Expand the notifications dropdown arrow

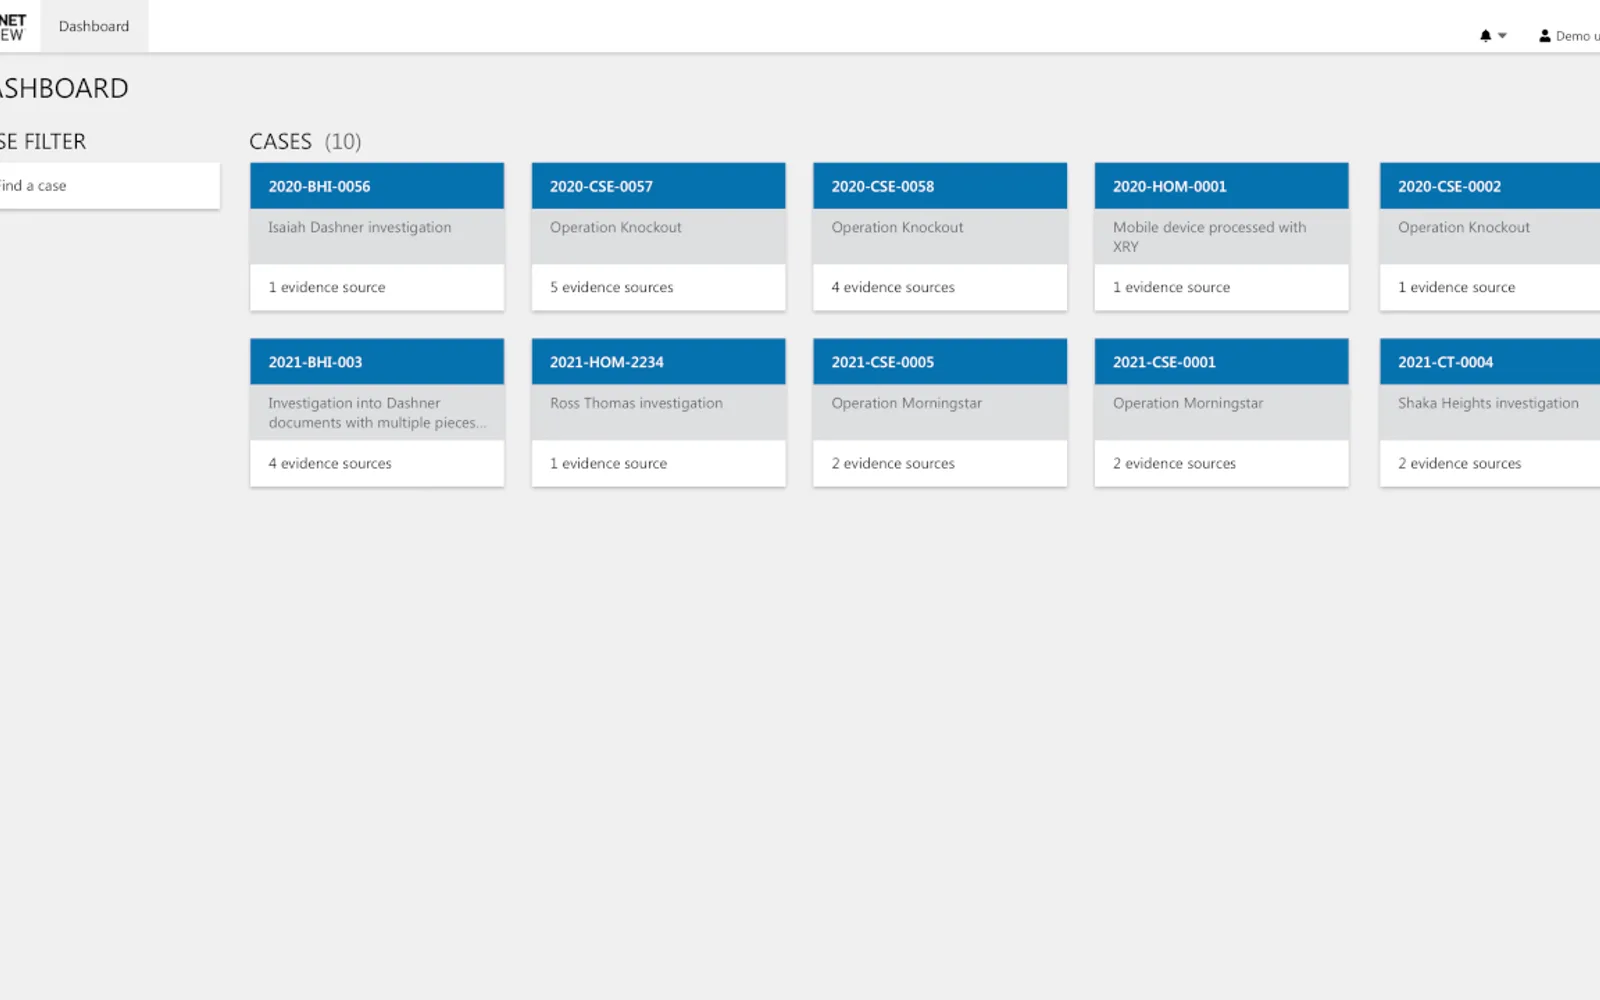click(x=1502, y=36)
